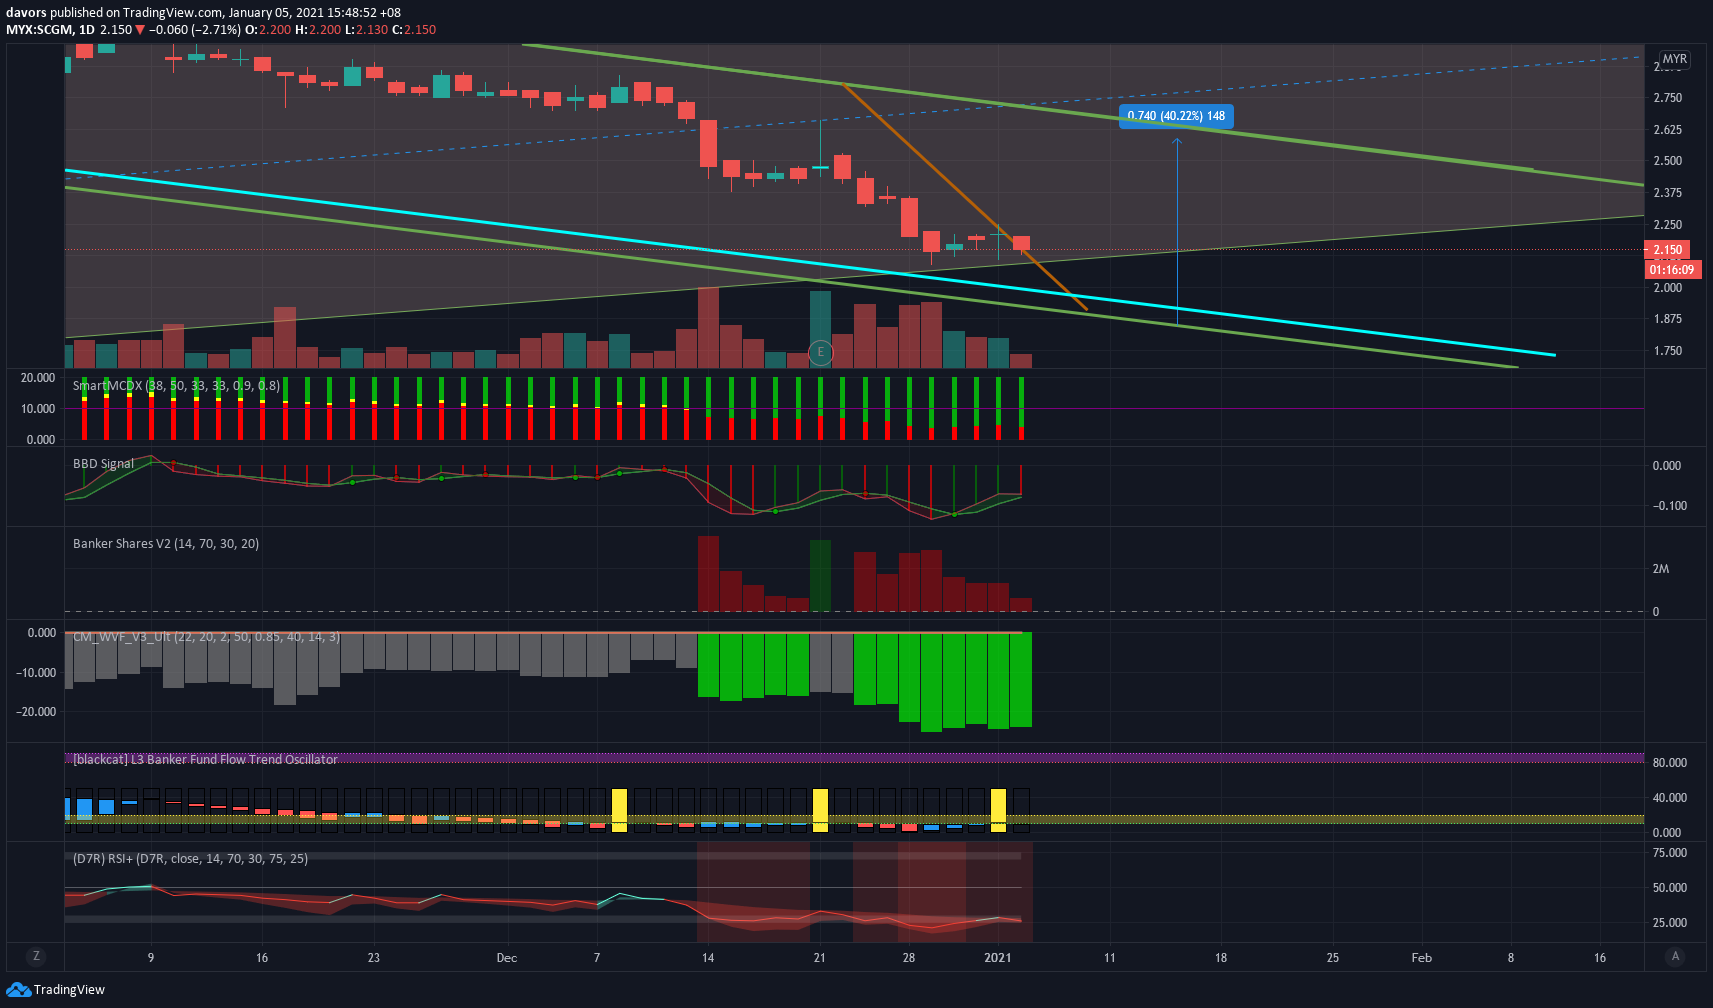This screenshot has height=1008, width=1713.
Task: Click the 2021 label on the time axis
Action: (998, 958)
